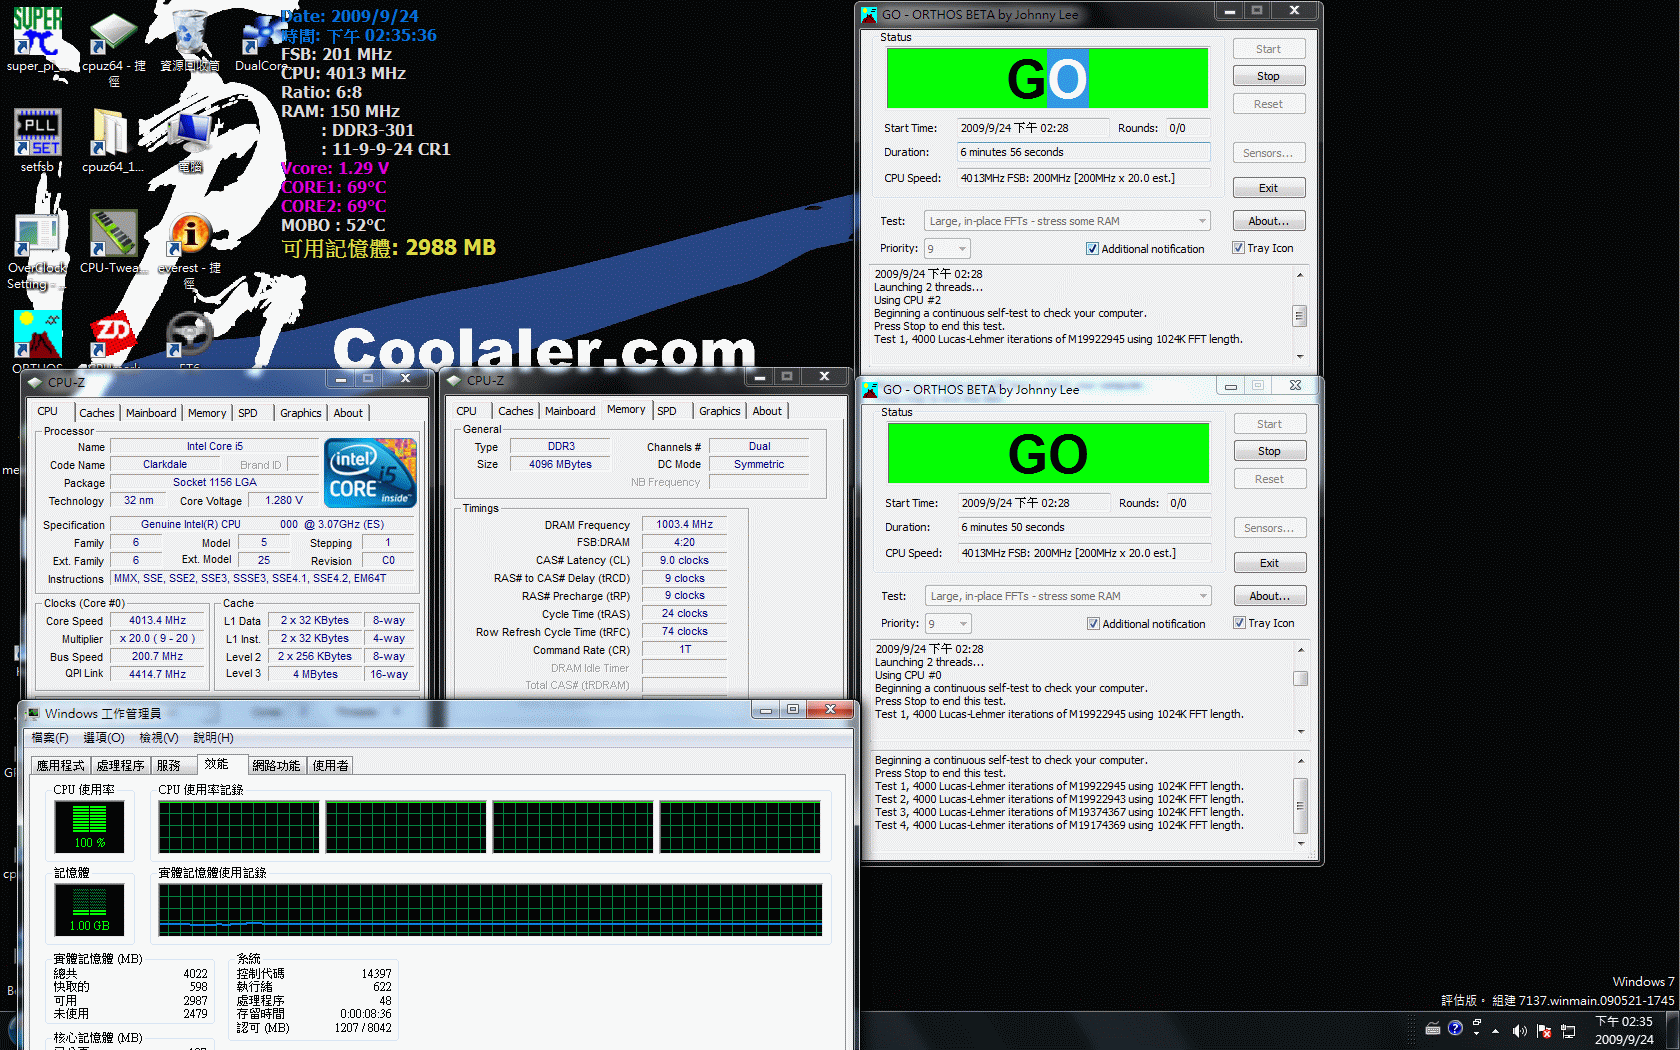Open Action Center flag tray icon
The image size is (1680, 1050).
[x=1544, y=1031]
